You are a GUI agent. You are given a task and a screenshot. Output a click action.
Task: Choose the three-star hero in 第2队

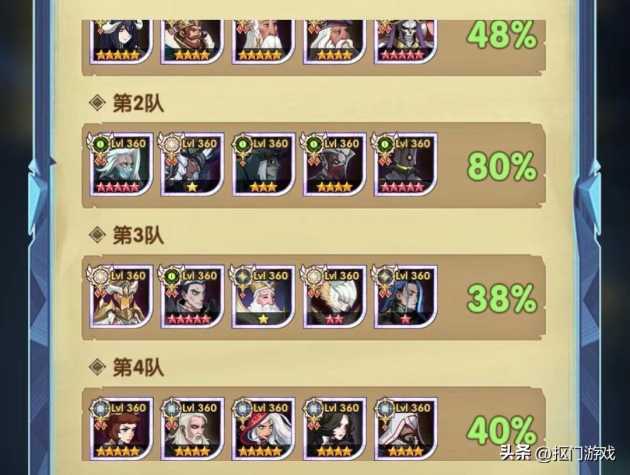263,164
